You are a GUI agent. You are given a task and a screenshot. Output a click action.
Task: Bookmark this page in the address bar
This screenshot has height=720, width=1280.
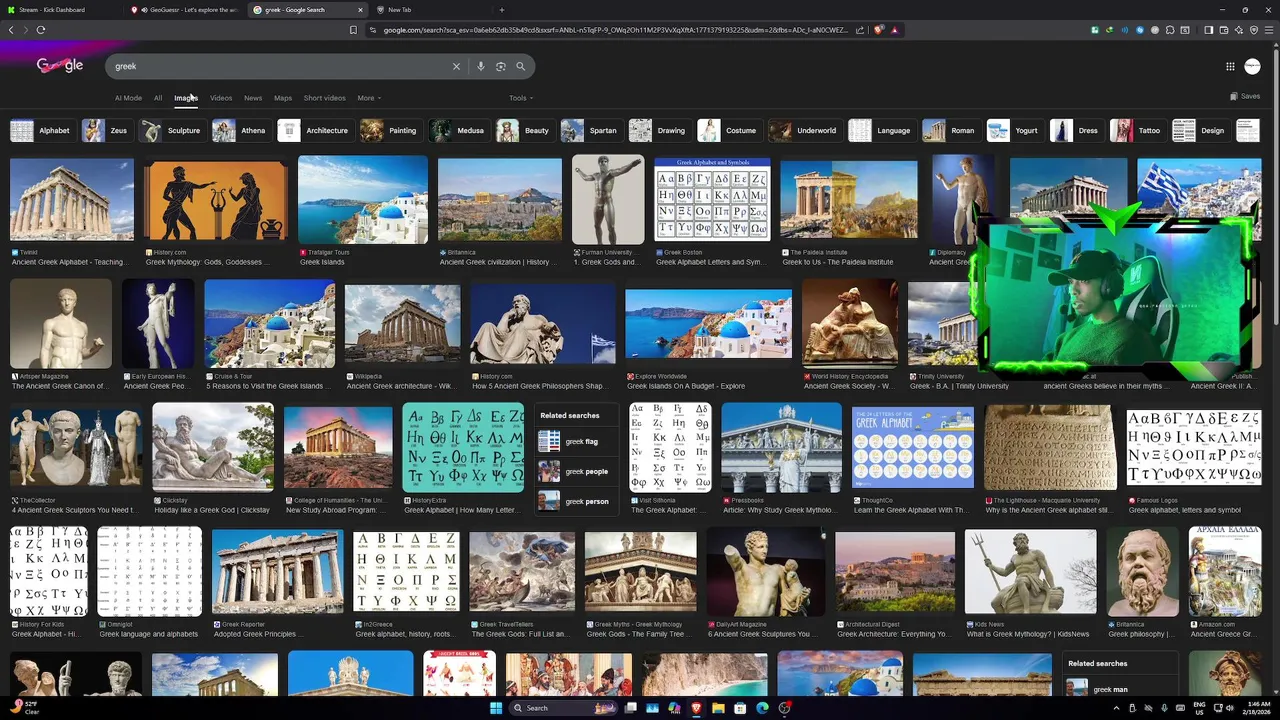click(353, 30)
